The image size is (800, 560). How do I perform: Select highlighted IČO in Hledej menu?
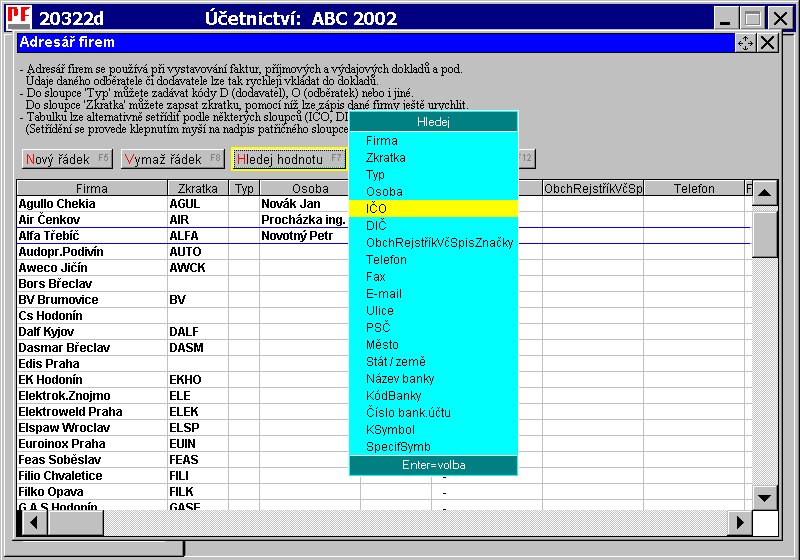[x=433, y=208]
